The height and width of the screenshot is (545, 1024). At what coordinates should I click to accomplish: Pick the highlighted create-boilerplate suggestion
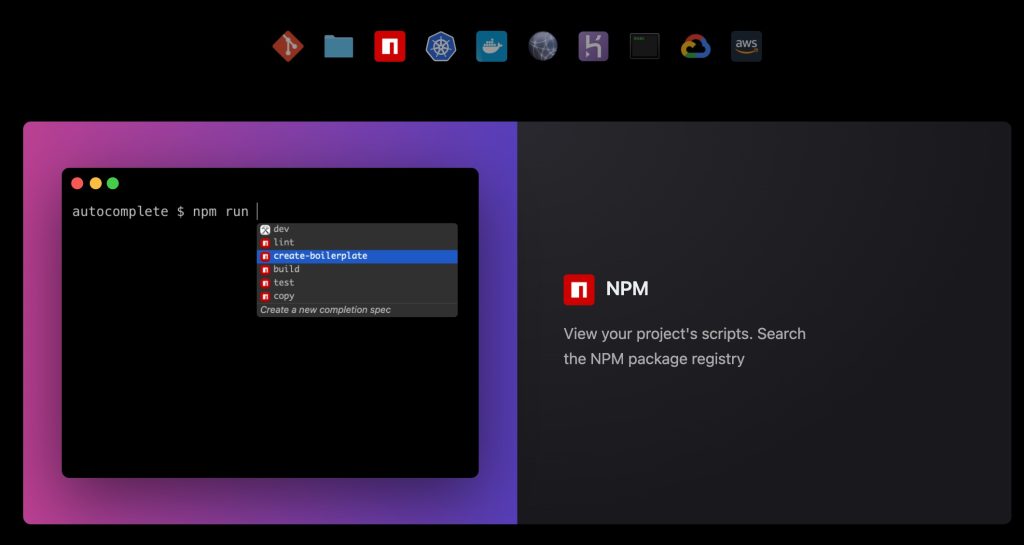[x=357, y=256]
